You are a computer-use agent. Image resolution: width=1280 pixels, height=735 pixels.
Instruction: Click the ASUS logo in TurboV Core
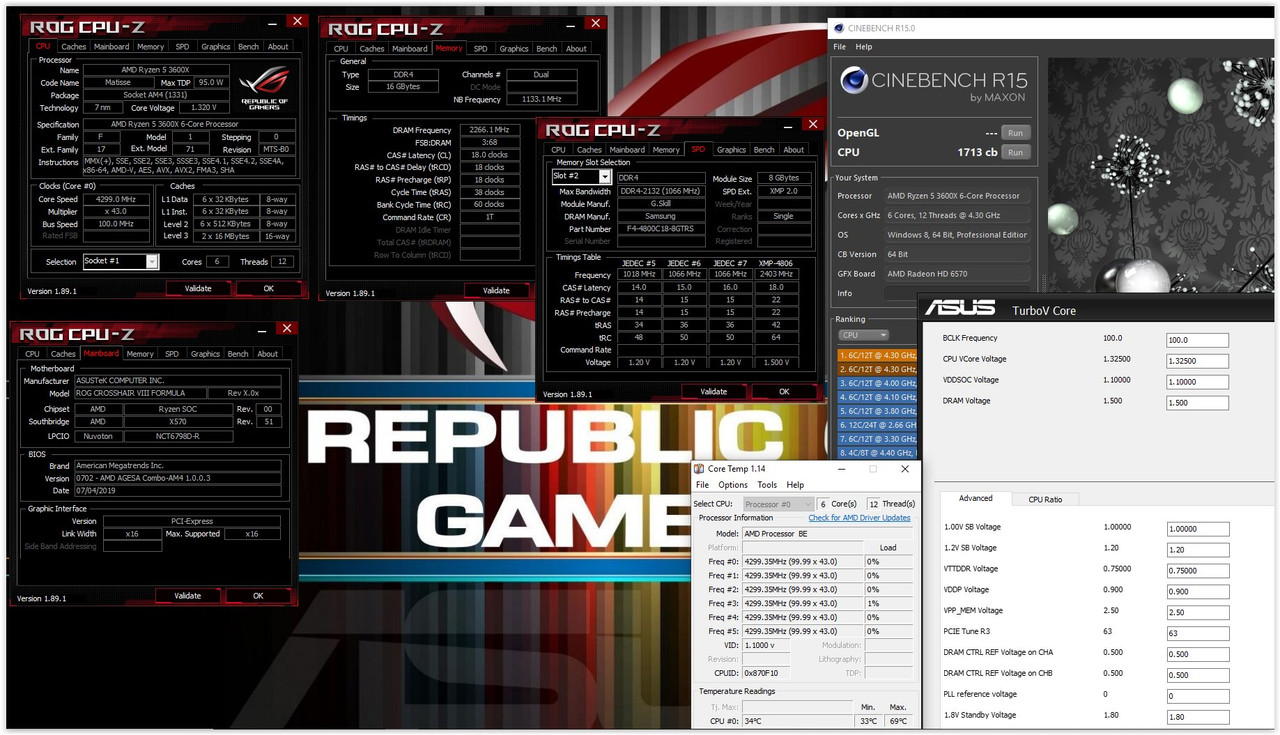(x=960, y=308)
